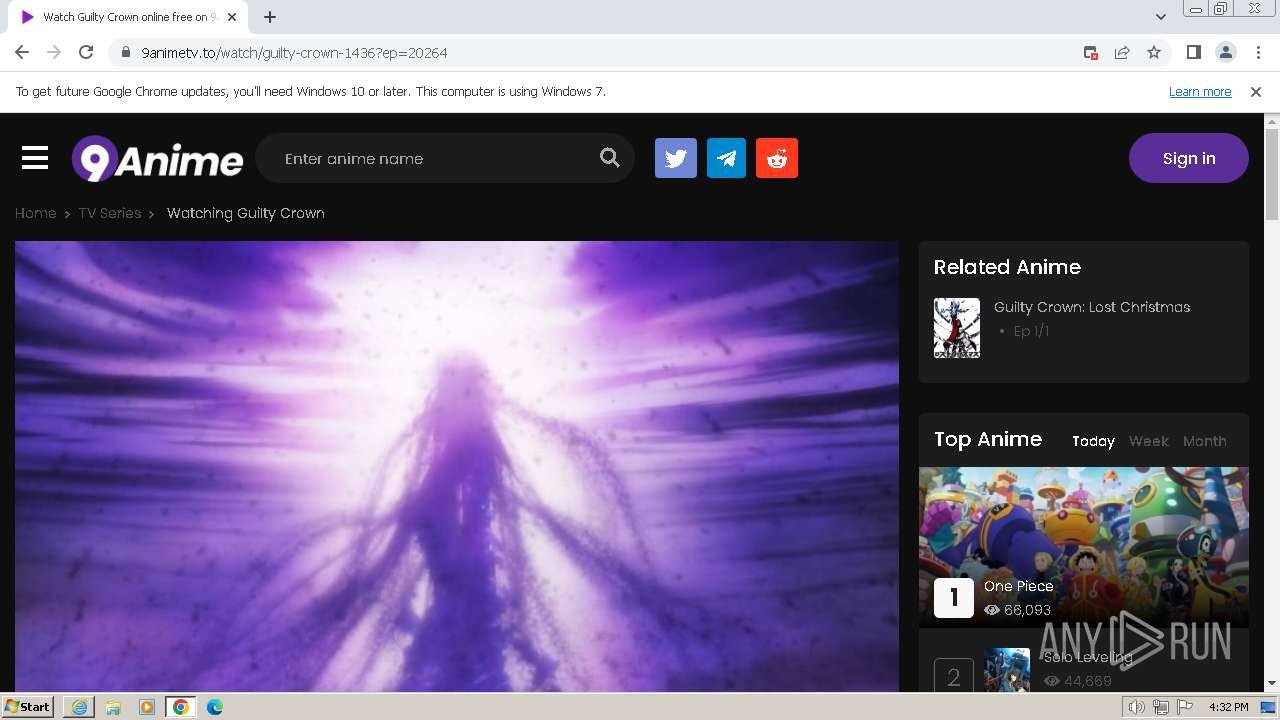This screenshot has height=720, width=1280.
Task: Click the Learn more link
Action: (x=1200, y=92)
